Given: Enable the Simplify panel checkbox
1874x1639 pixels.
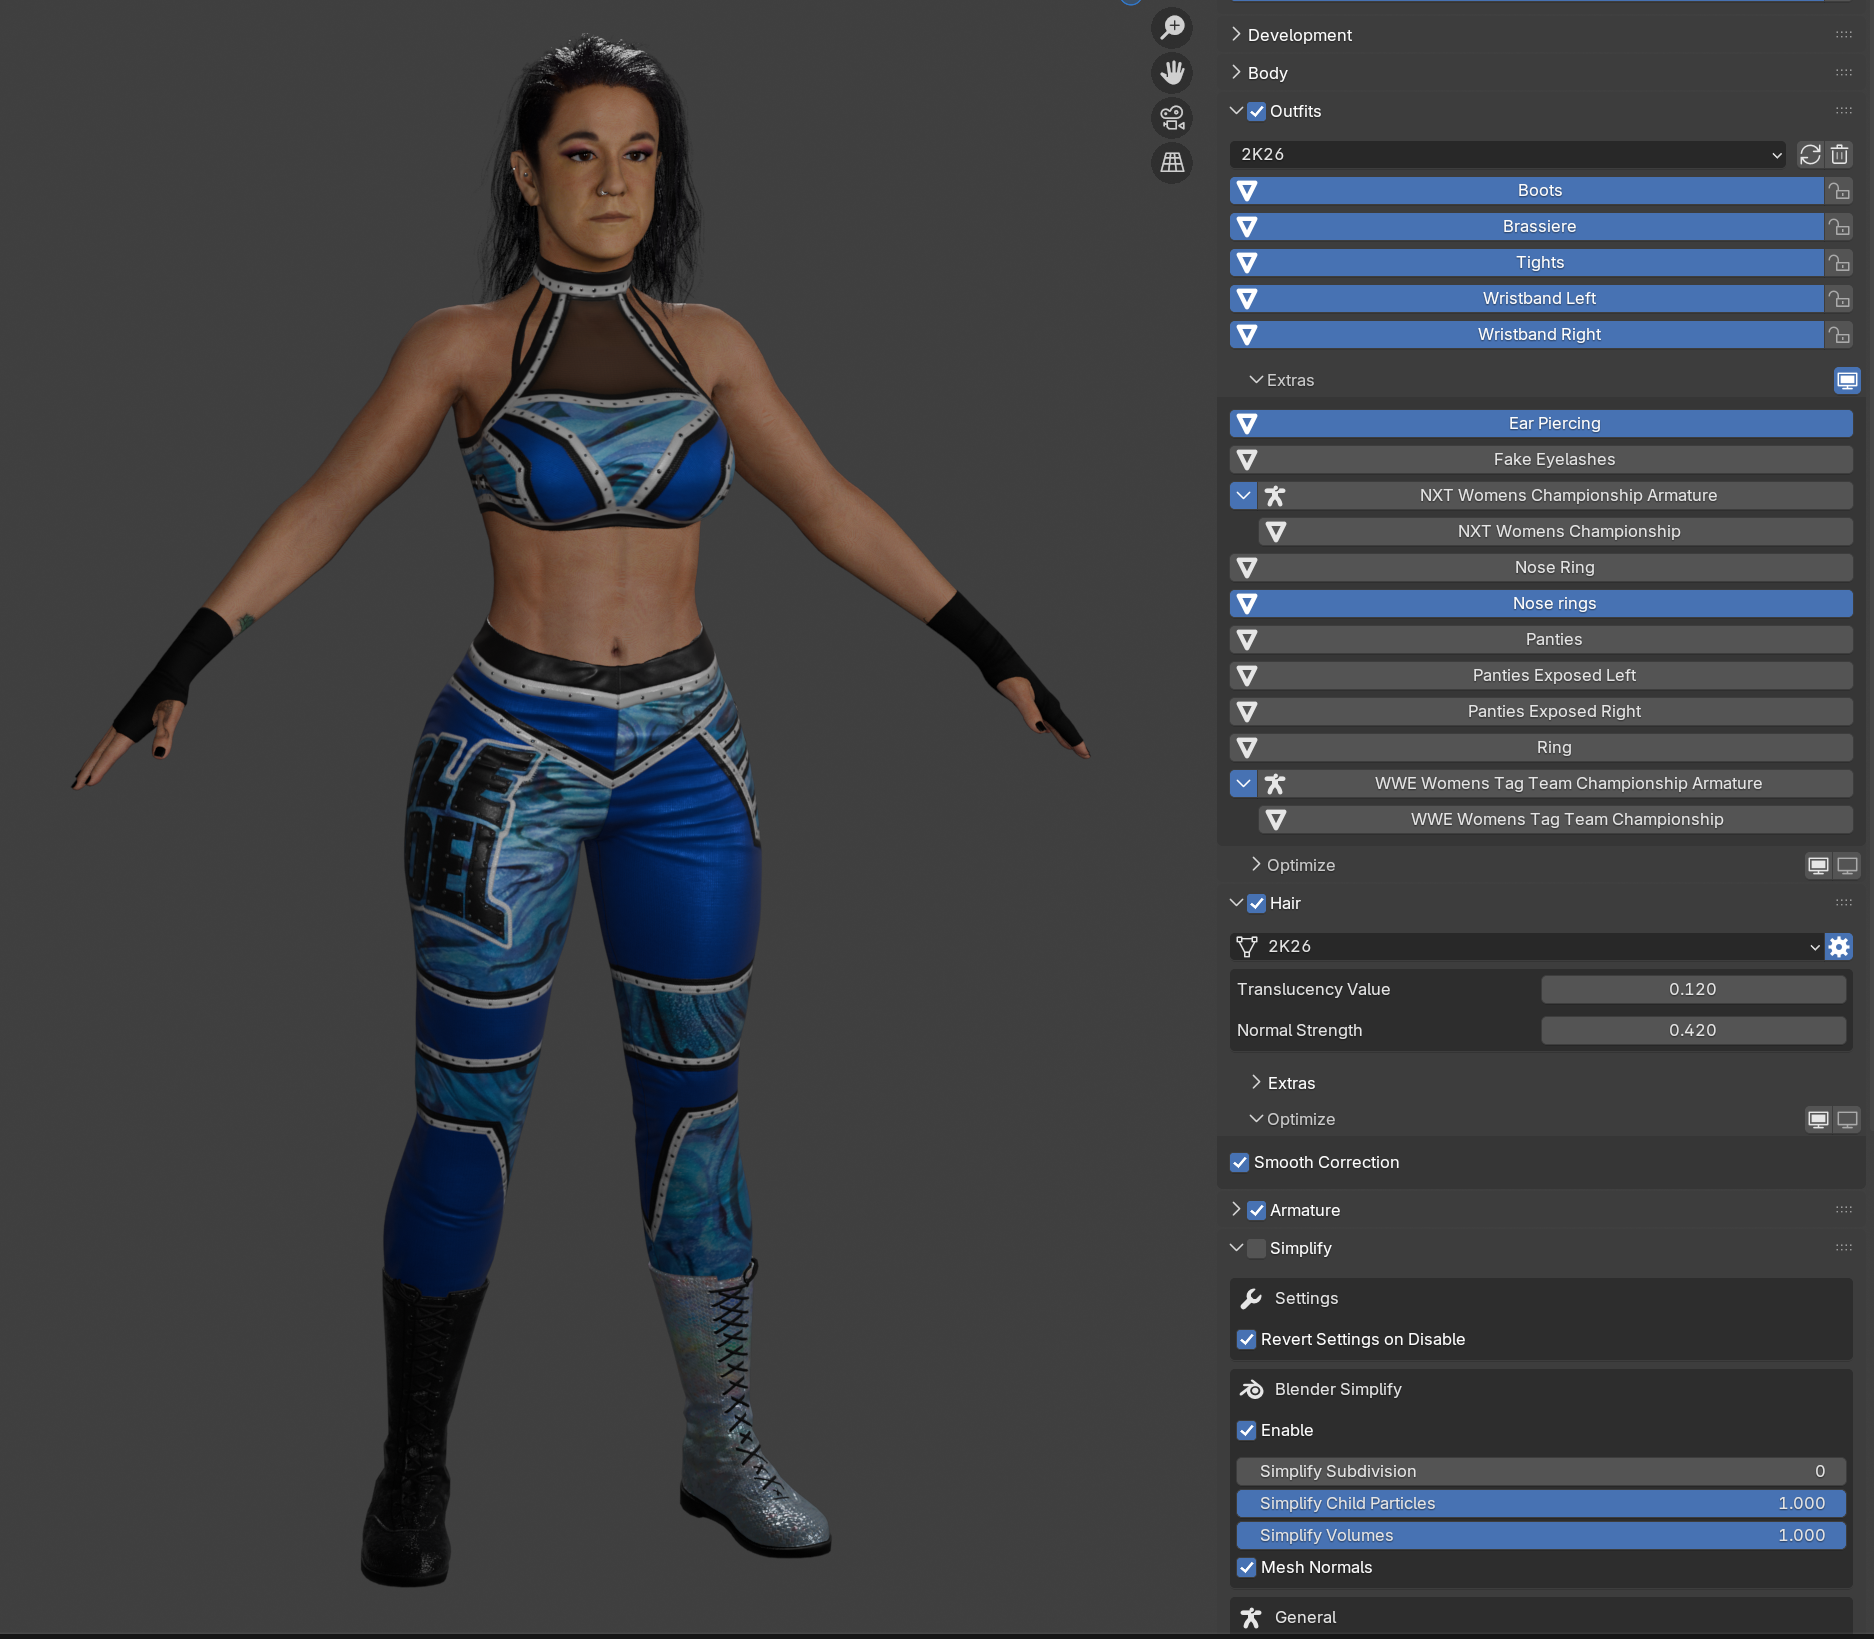Looking at the screenshot, I should 1257,1249.
